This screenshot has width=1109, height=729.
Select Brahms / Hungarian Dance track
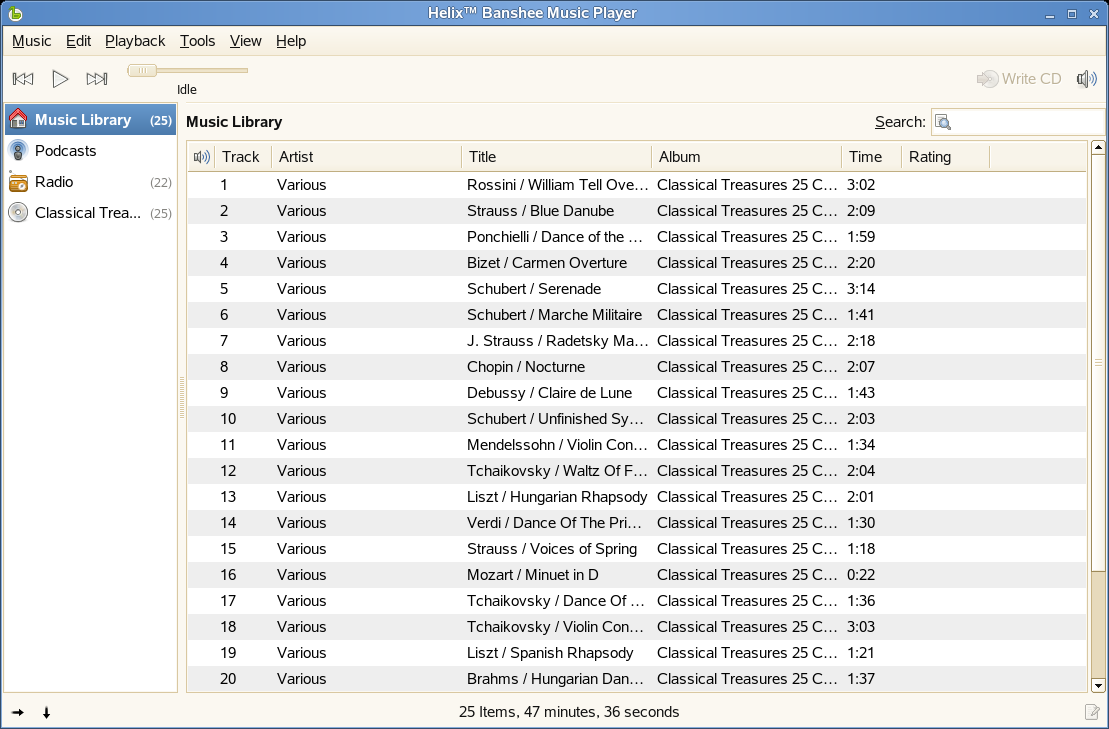click(x=637, y=679)
